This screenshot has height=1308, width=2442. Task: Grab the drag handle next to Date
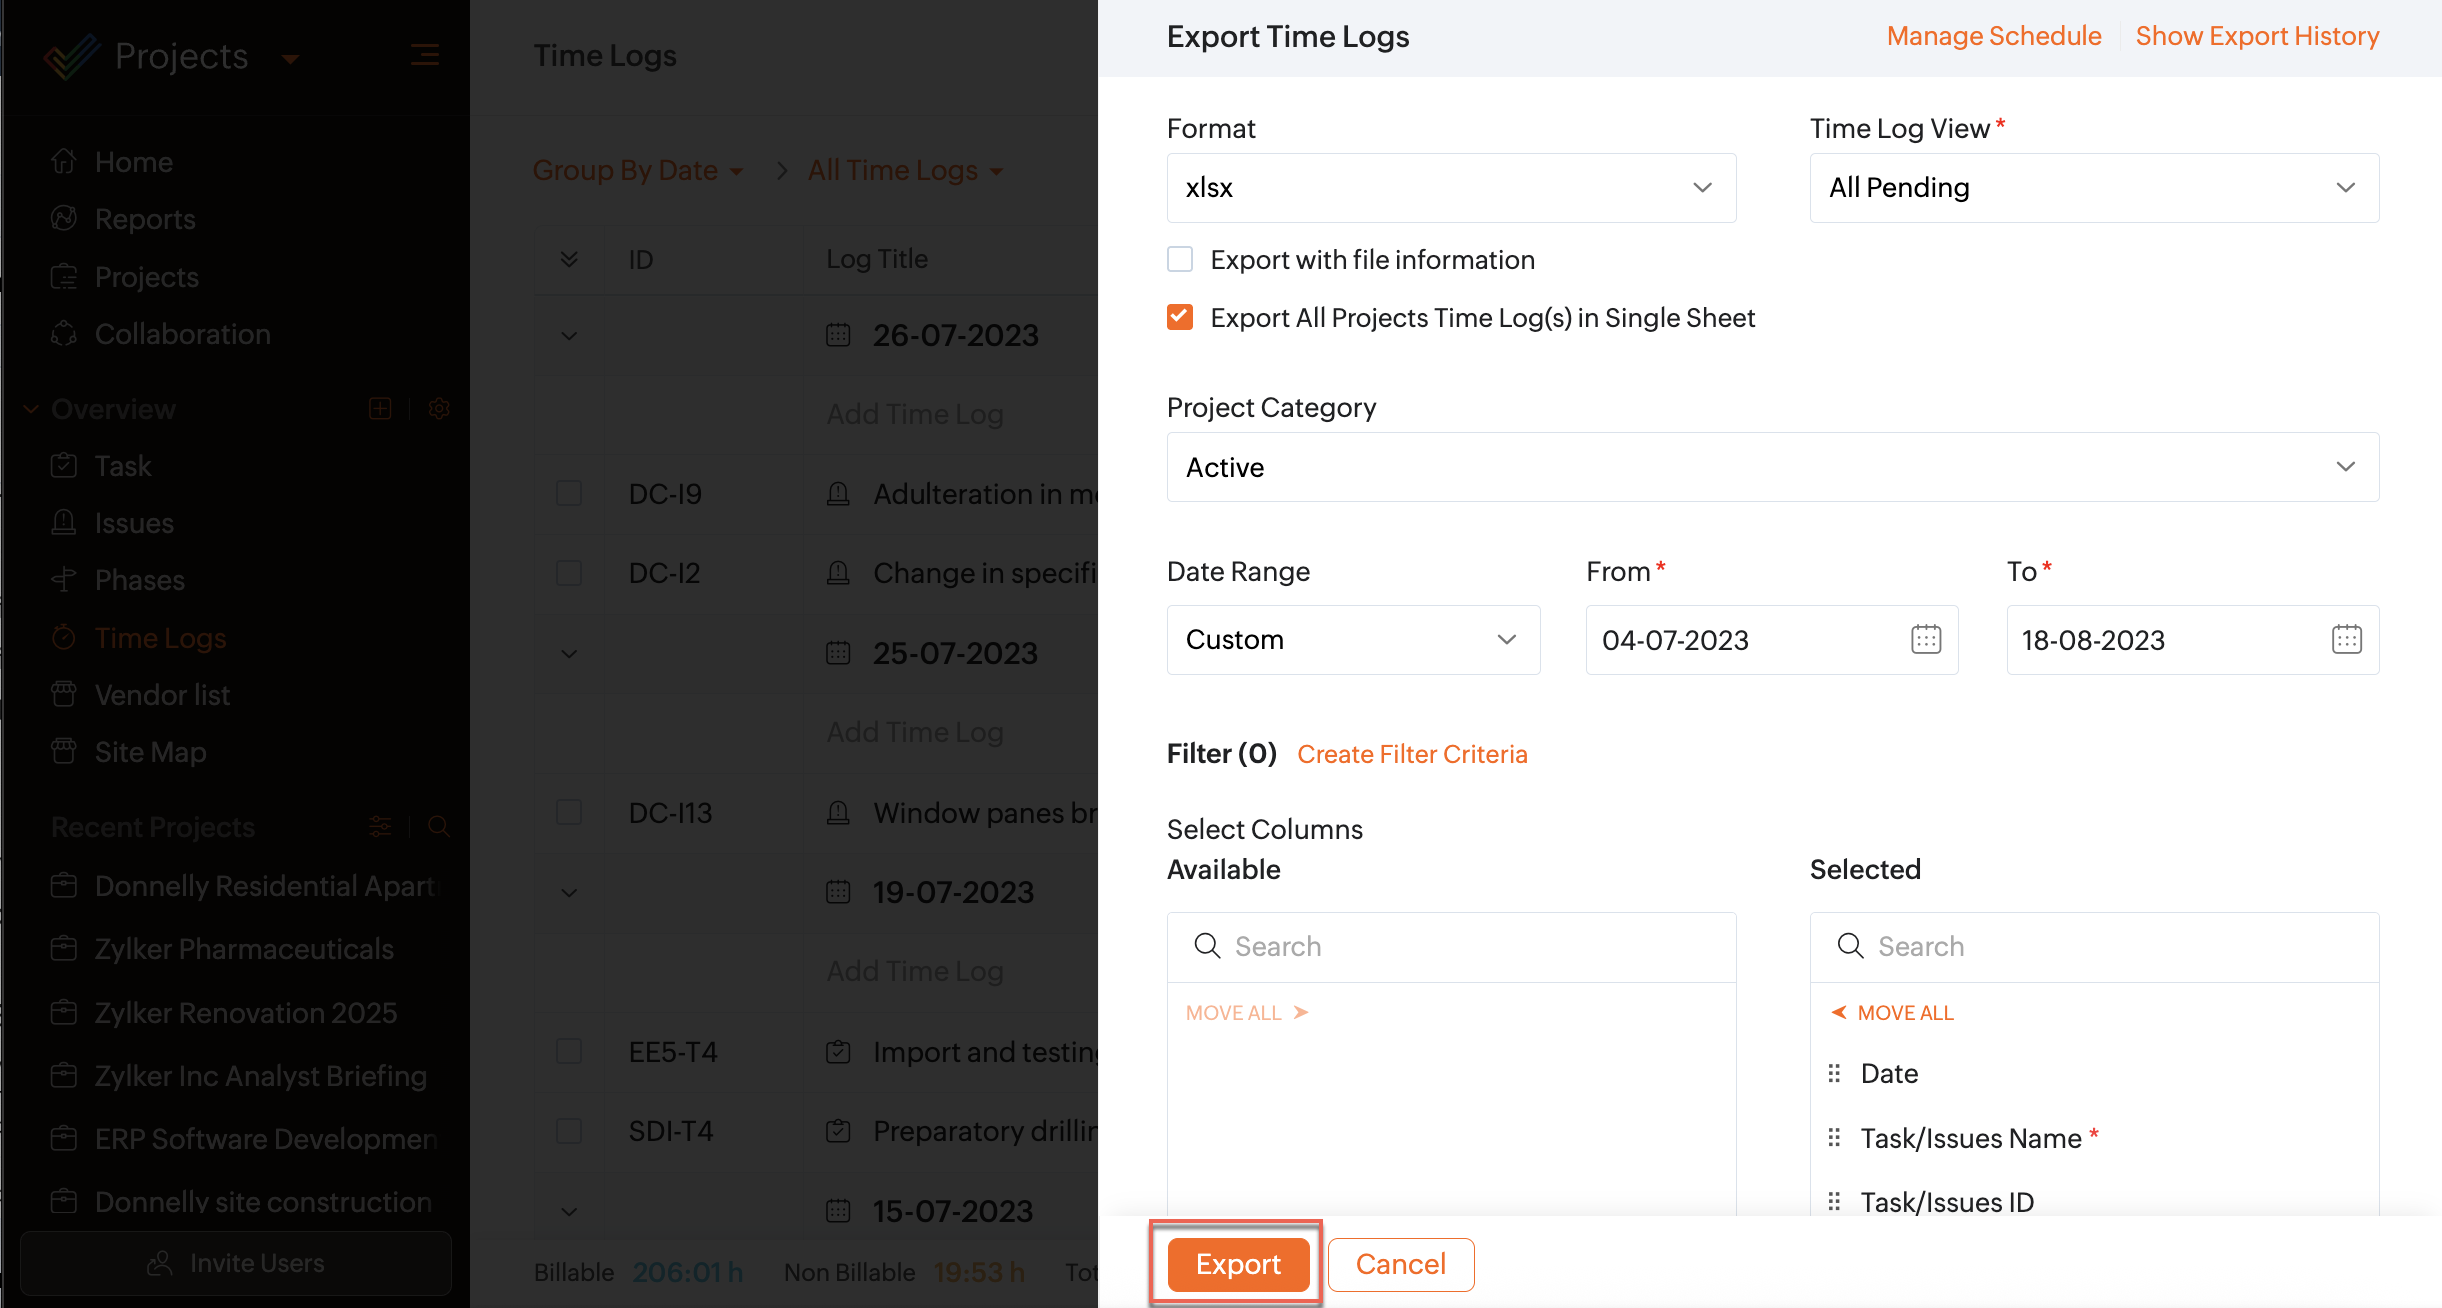(x=1834, y=1073)
